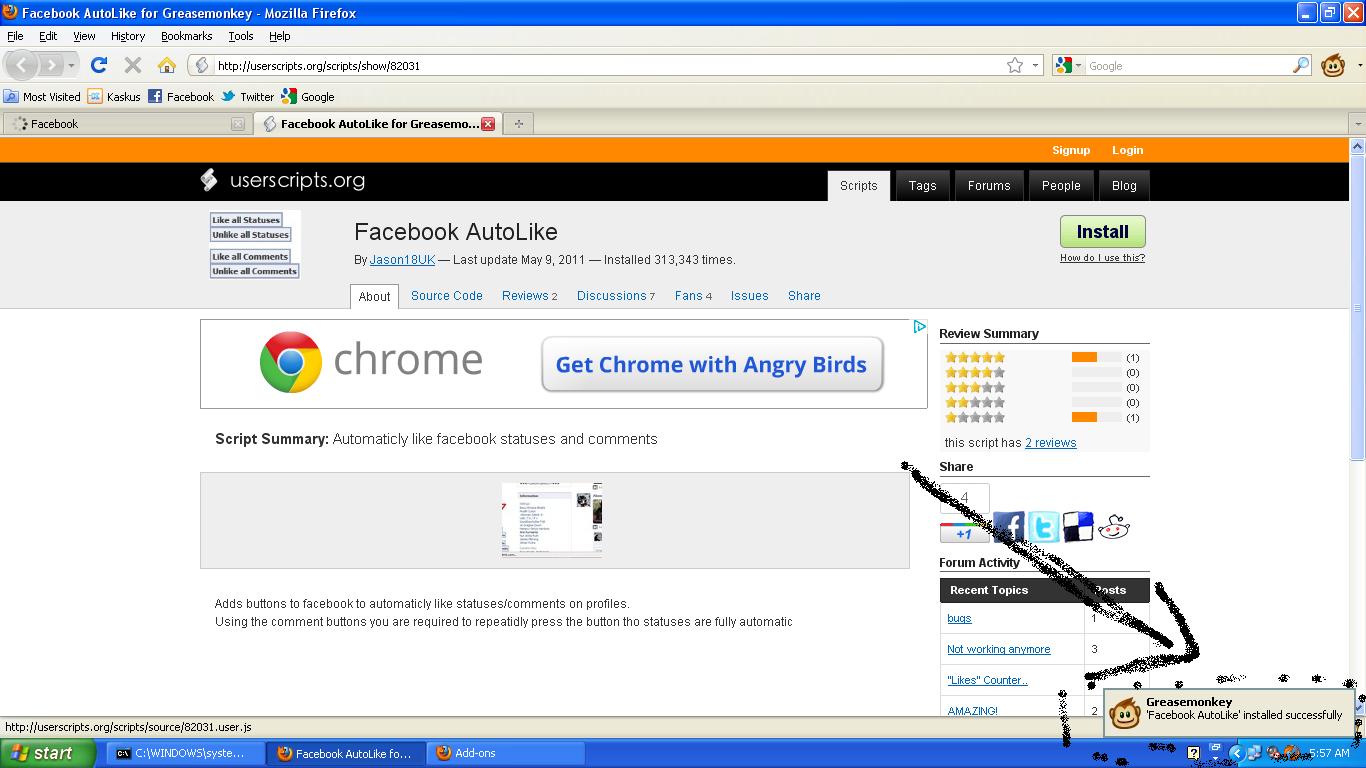Open the Source Code tab

[447, 296]
